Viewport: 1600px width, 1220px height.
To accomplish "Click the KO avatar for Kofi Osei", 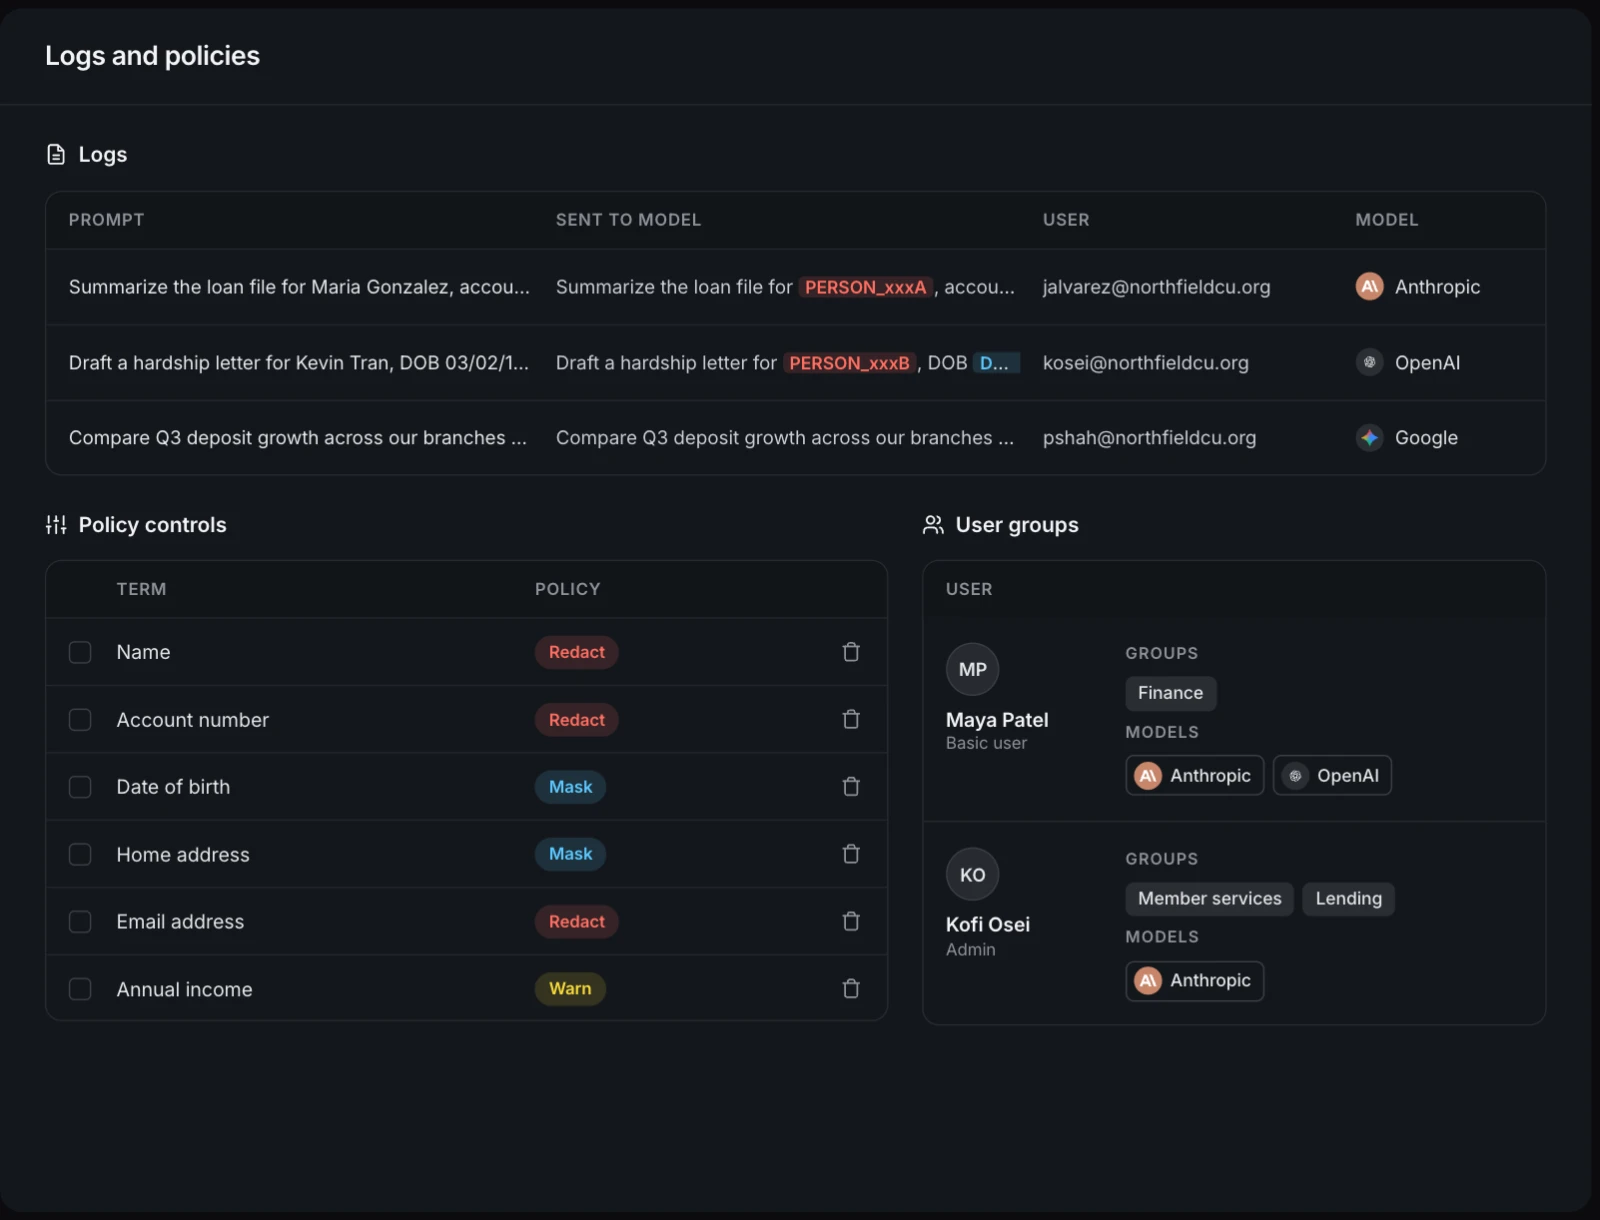I will tap(972, 875).
